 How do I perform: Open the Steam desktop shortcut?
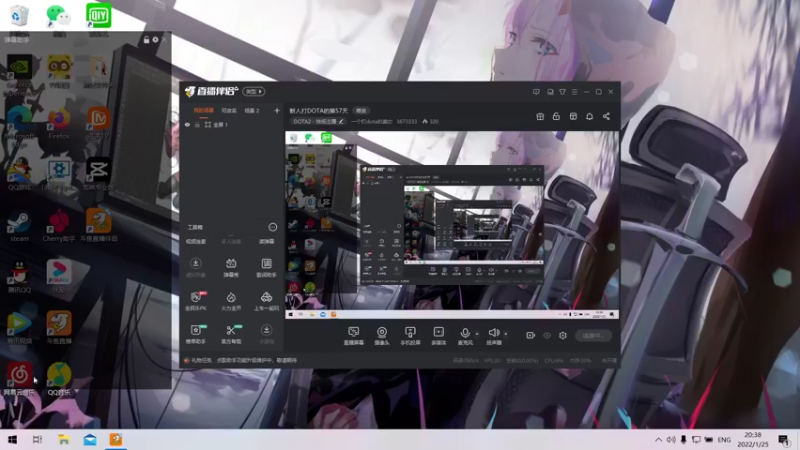[19, 226]
